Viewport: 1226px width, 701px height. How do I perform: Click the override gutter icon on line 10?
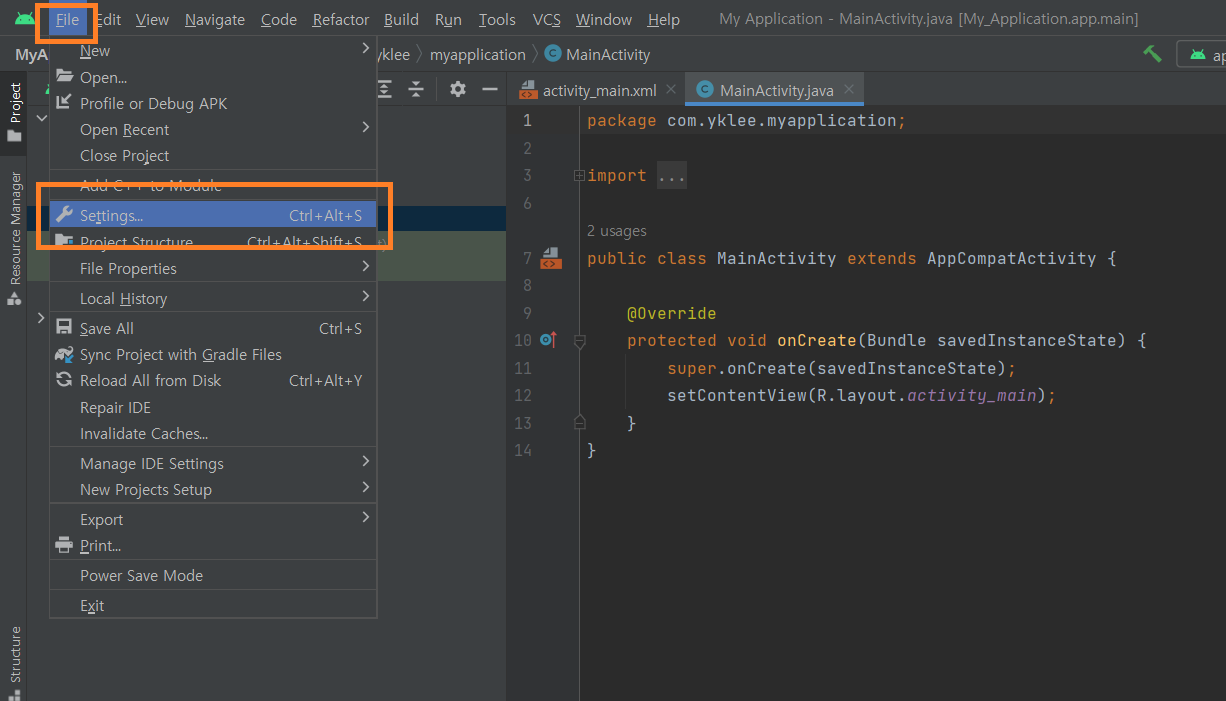point(548,340)
